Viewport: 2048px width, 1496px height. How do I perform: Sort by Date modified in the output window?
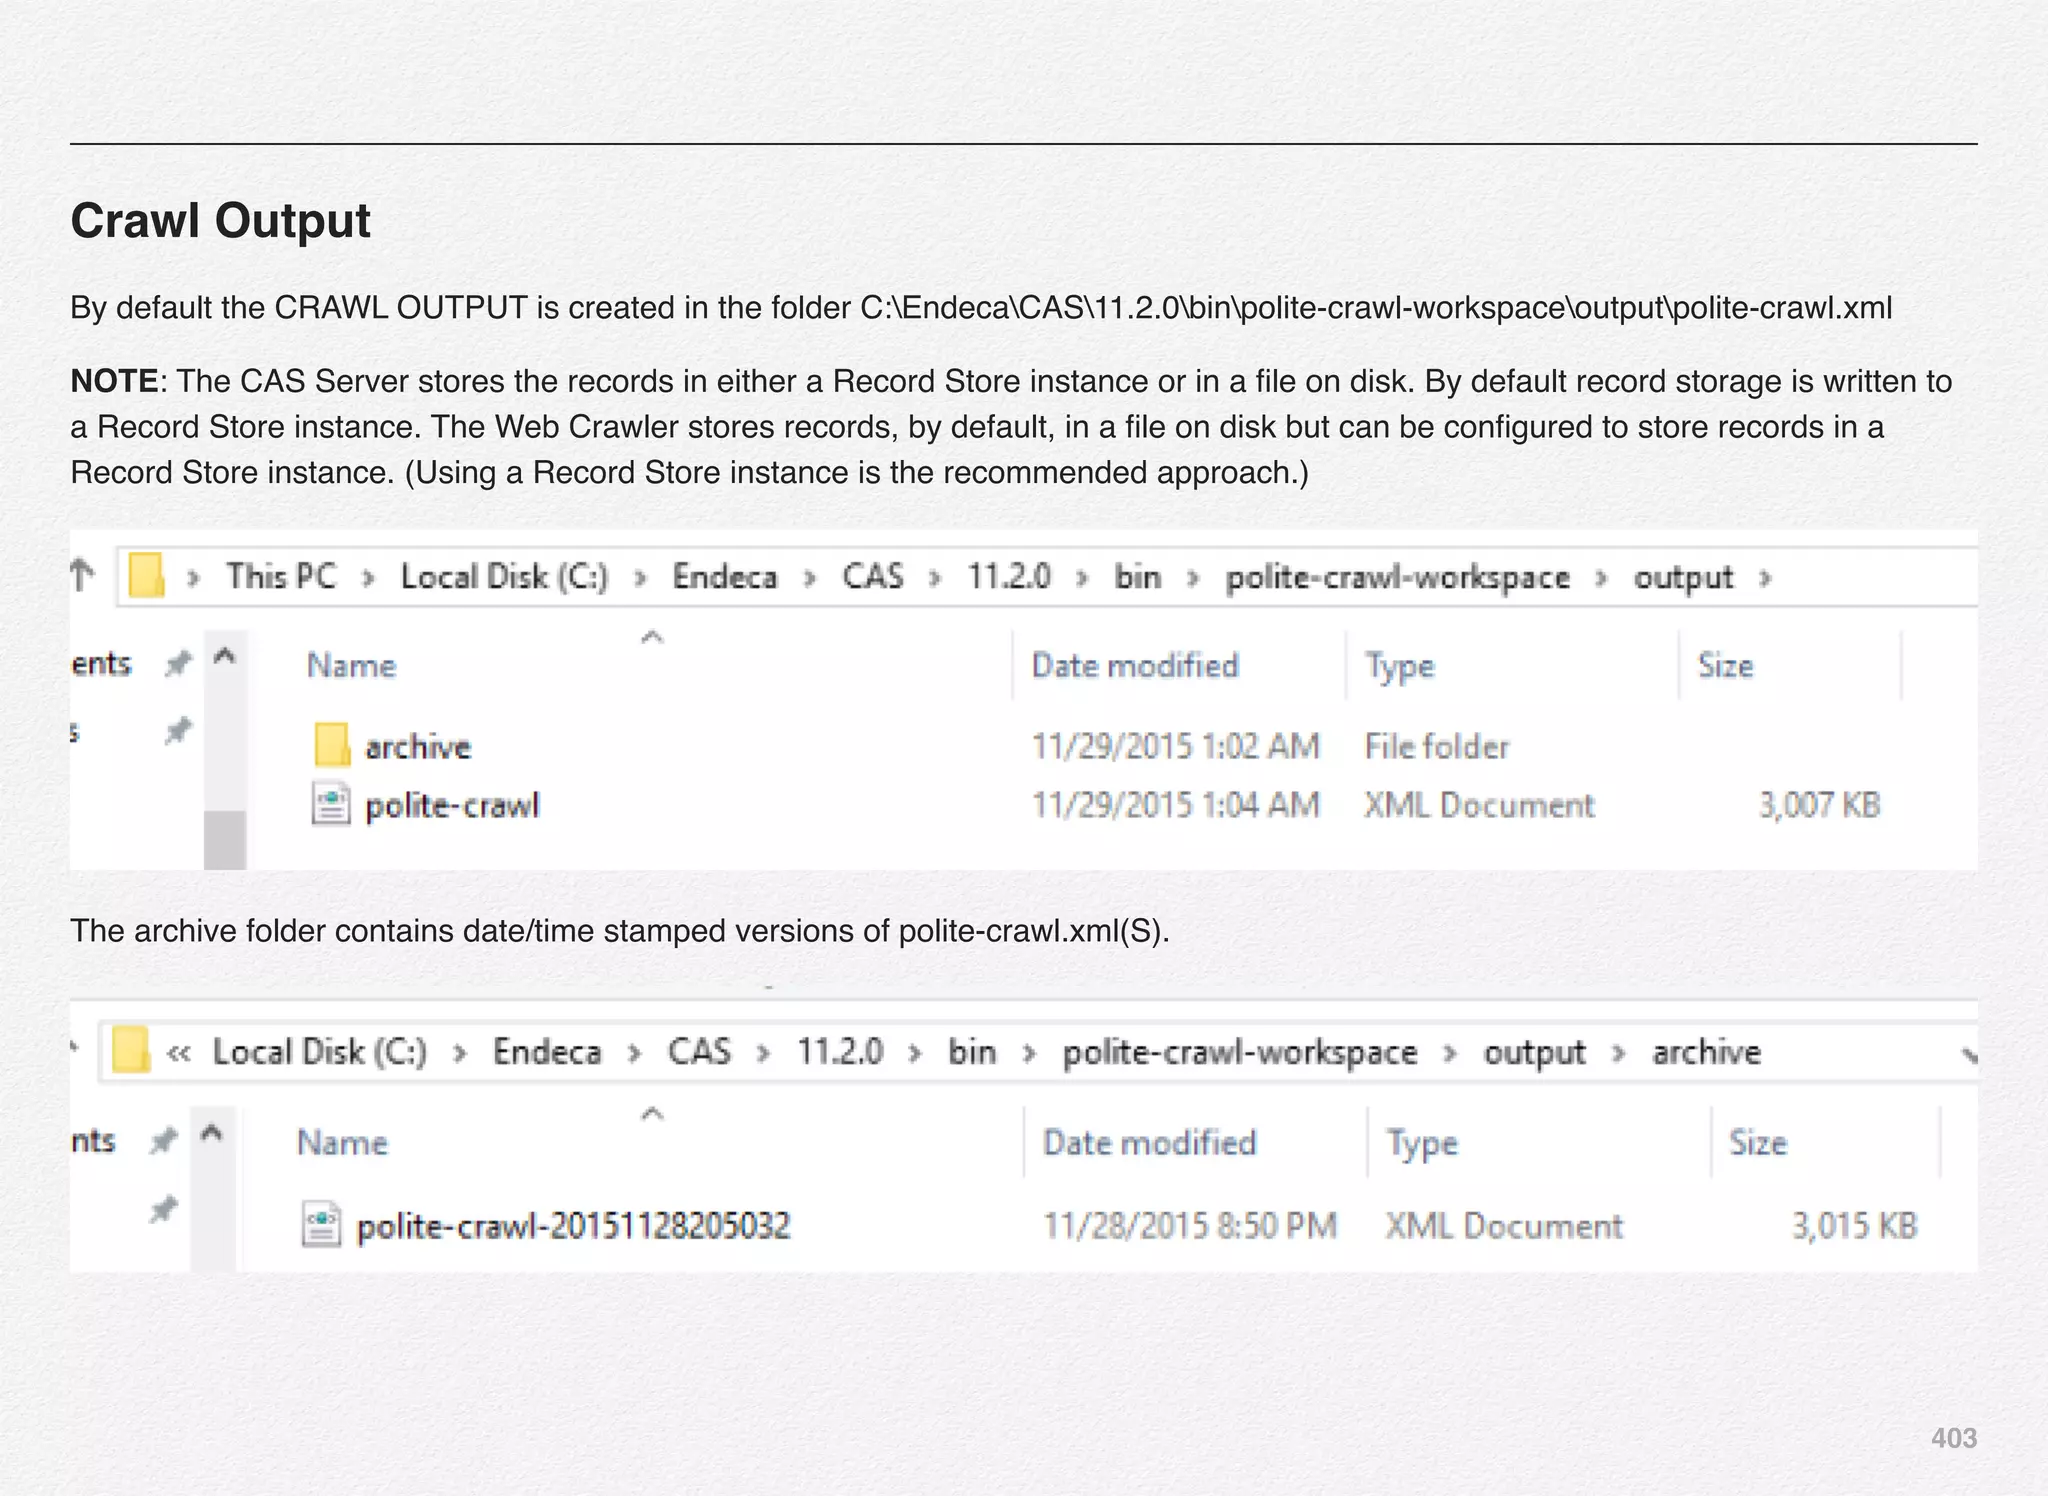tap(1135, 665)
